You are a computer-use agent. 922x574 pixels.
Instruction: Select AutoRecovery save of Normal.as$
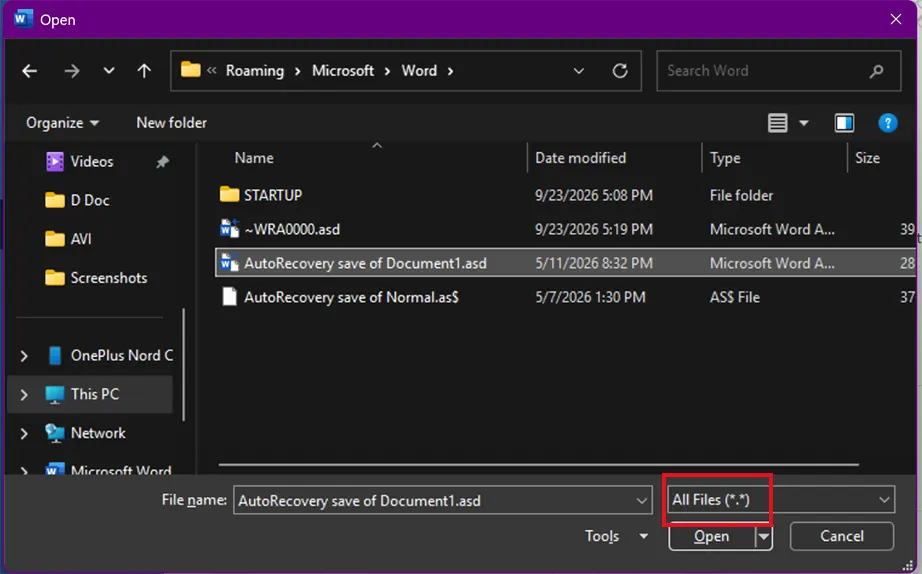[351, 297]
